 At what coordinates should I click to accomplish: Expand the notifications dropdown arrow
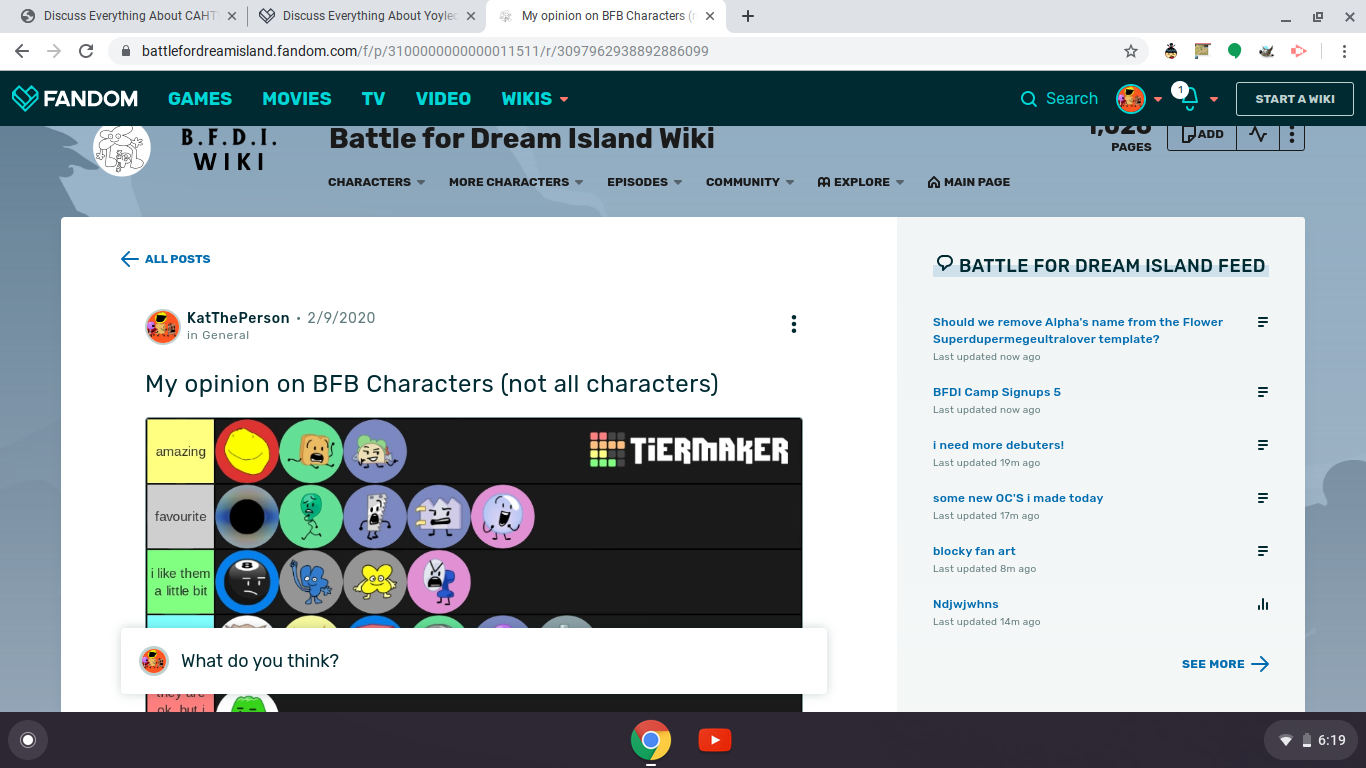1214,99
